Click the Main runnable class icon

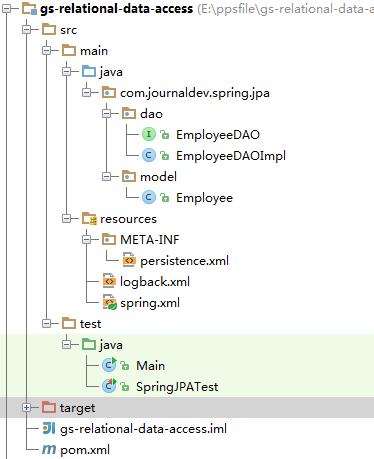(109, 365)
